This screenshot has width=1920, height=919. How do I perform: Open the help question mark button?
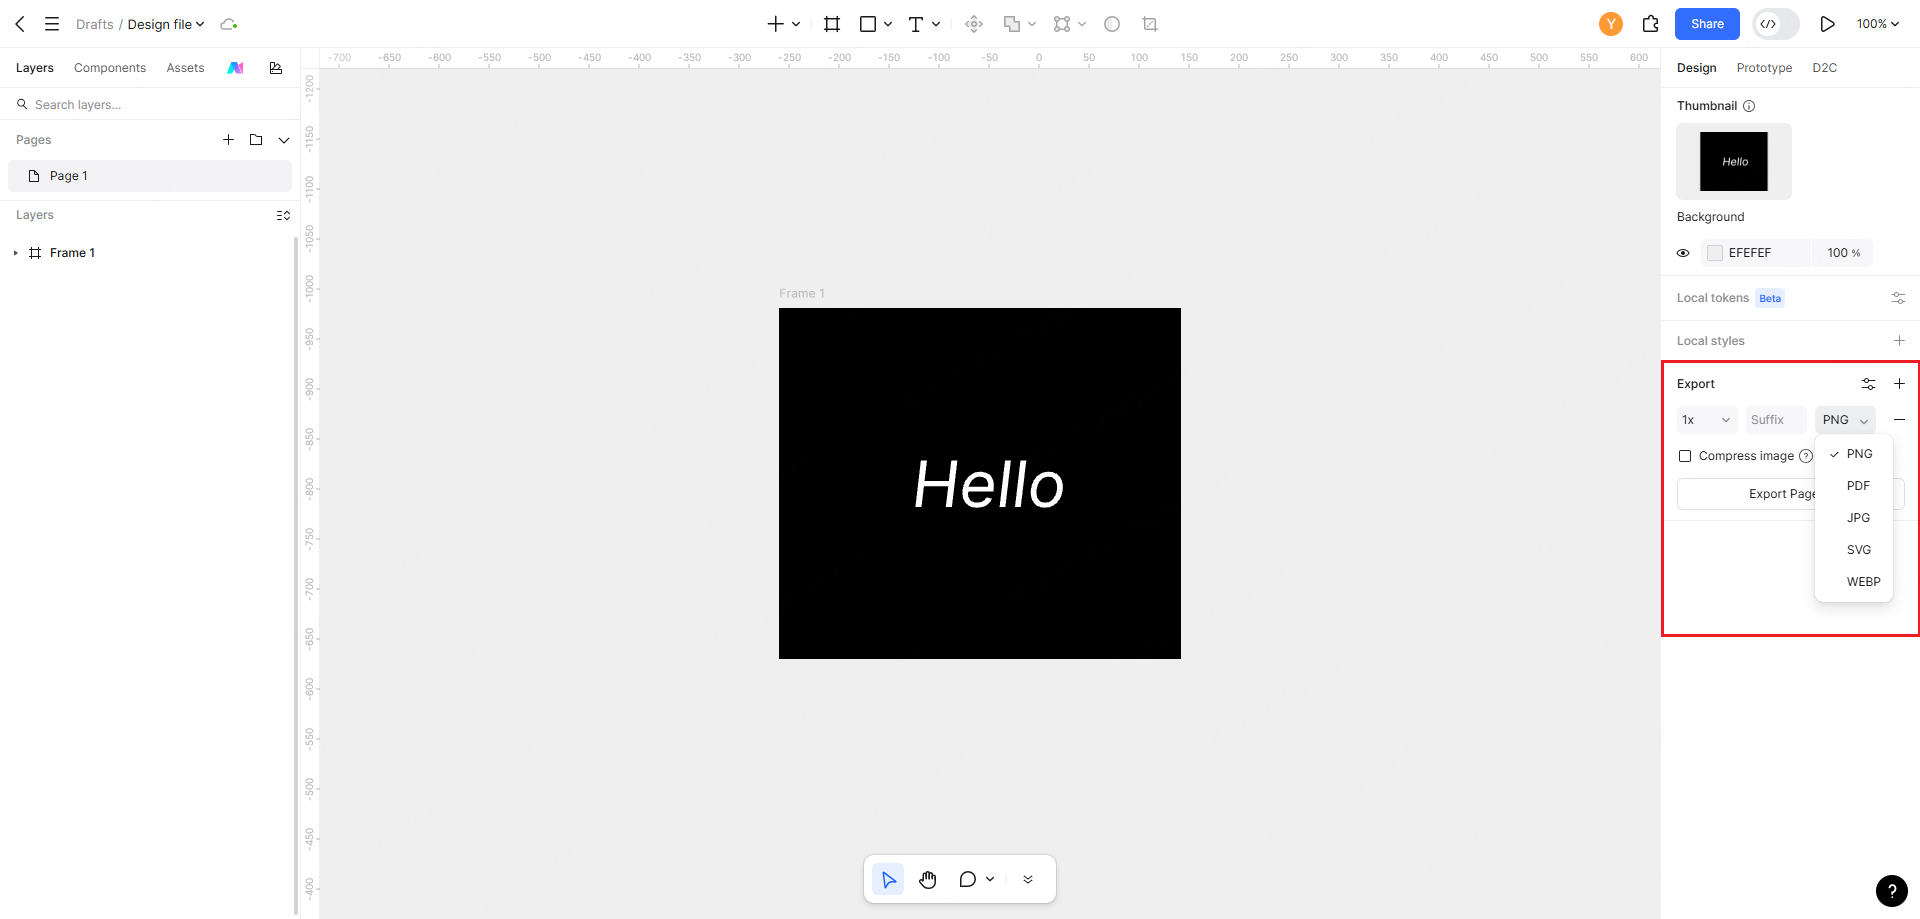click(x=1891, y=891)
